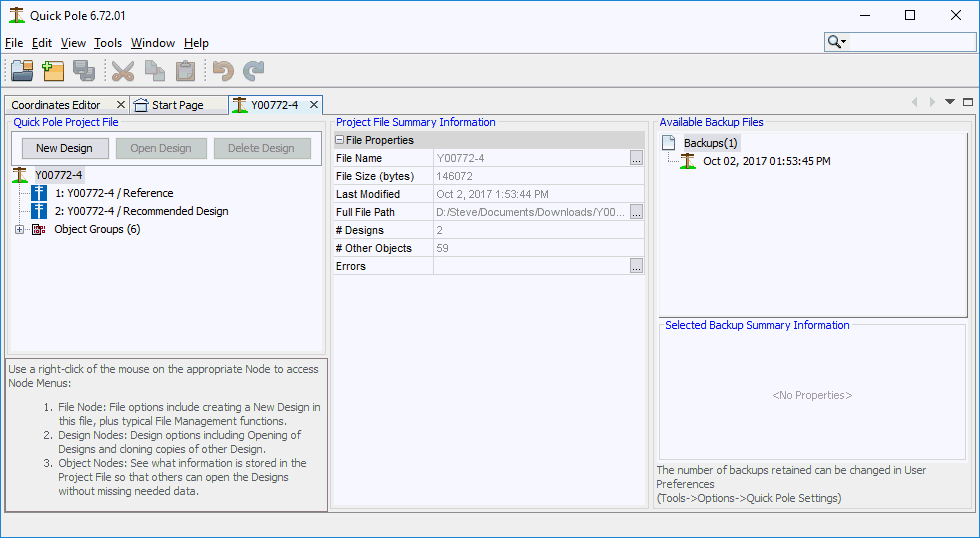The height and width of the screenshot is (538, 980).
Task: Click the File Size value 146072
Action: tap(454, 176)
